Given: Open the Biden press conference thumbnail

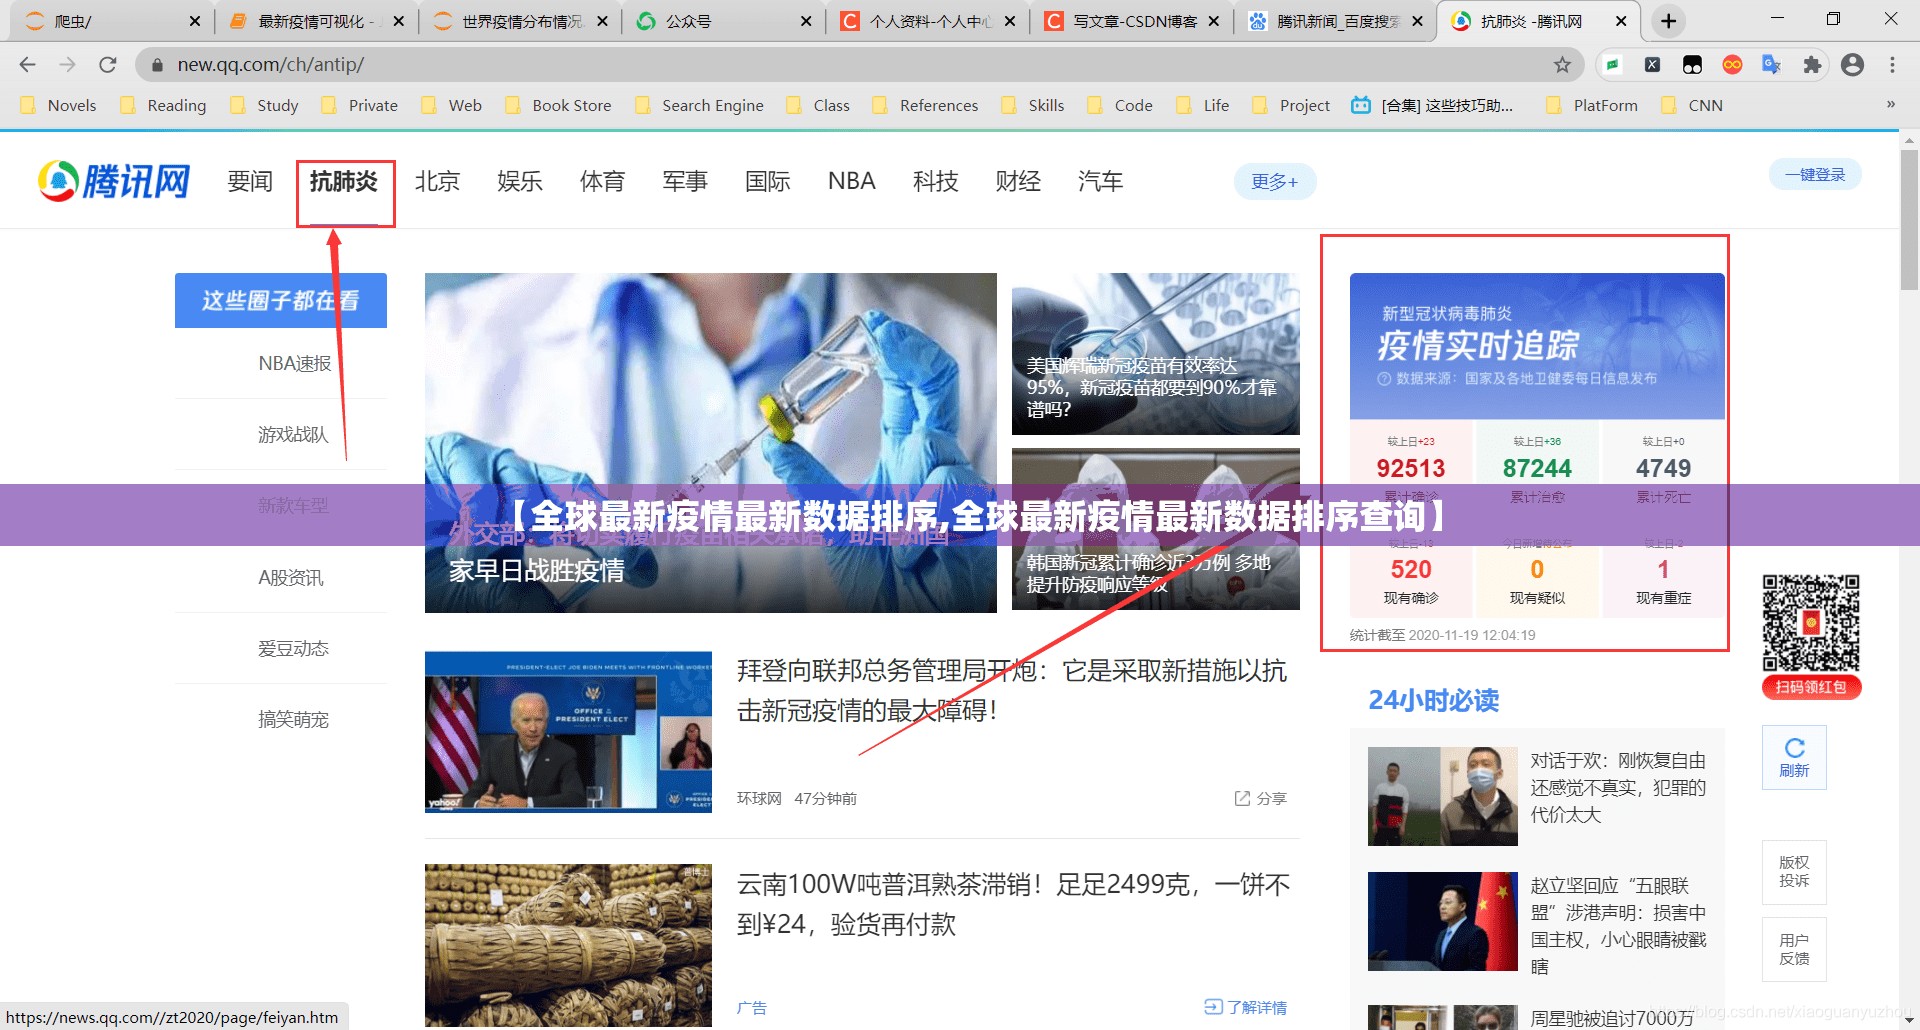Looking at the screenshot, I should [x=568, y=732].
